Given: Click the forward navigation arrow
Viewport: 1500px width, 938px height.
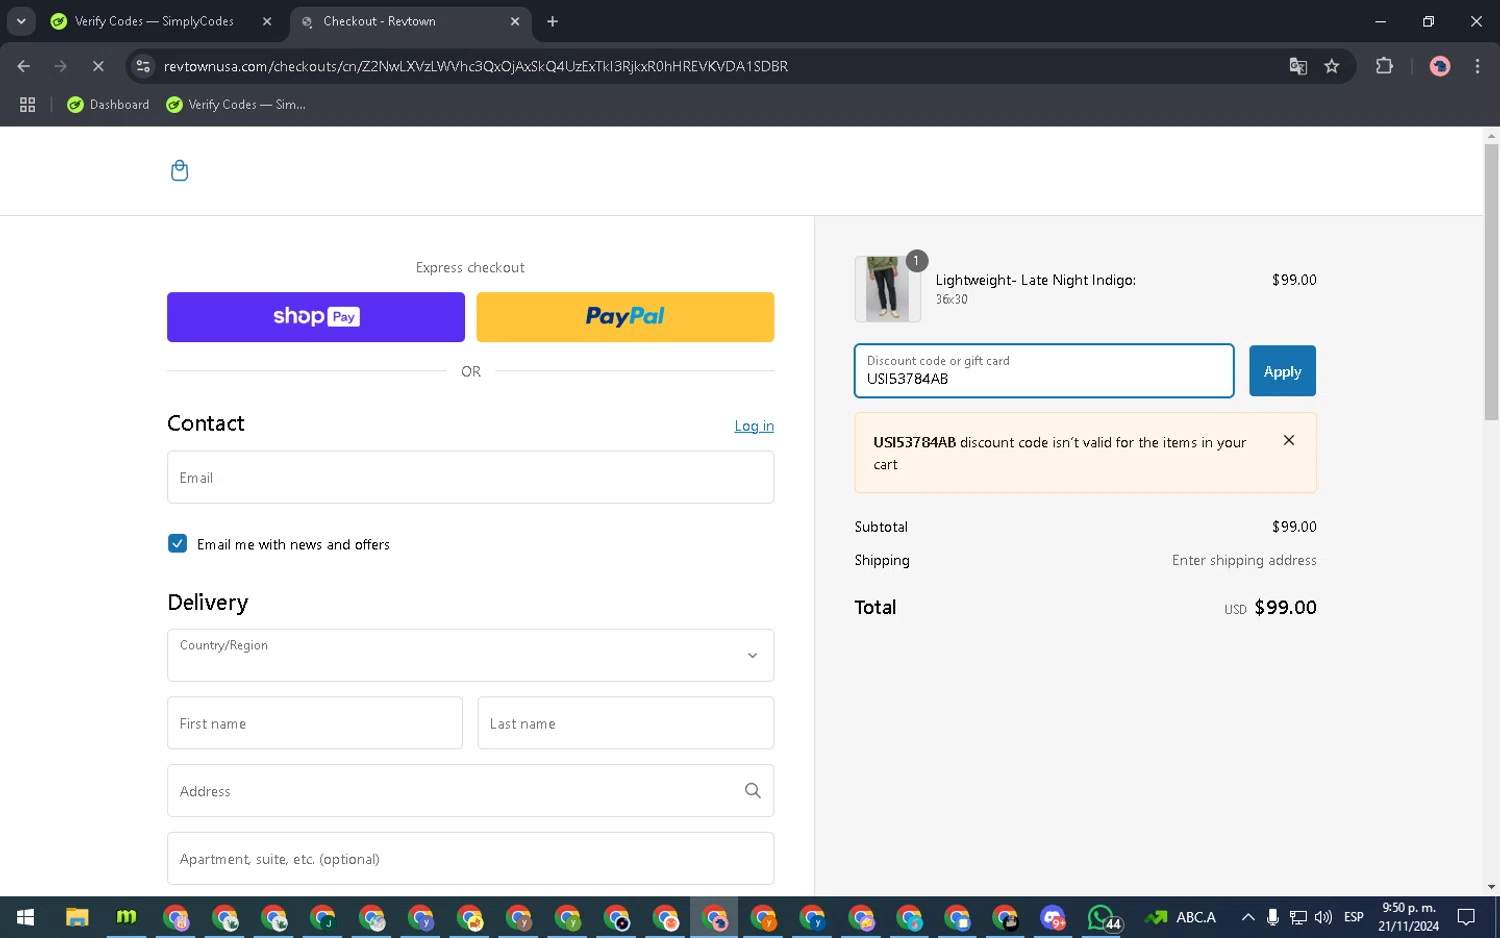Looking at the screenshot, I should (61, 66).
